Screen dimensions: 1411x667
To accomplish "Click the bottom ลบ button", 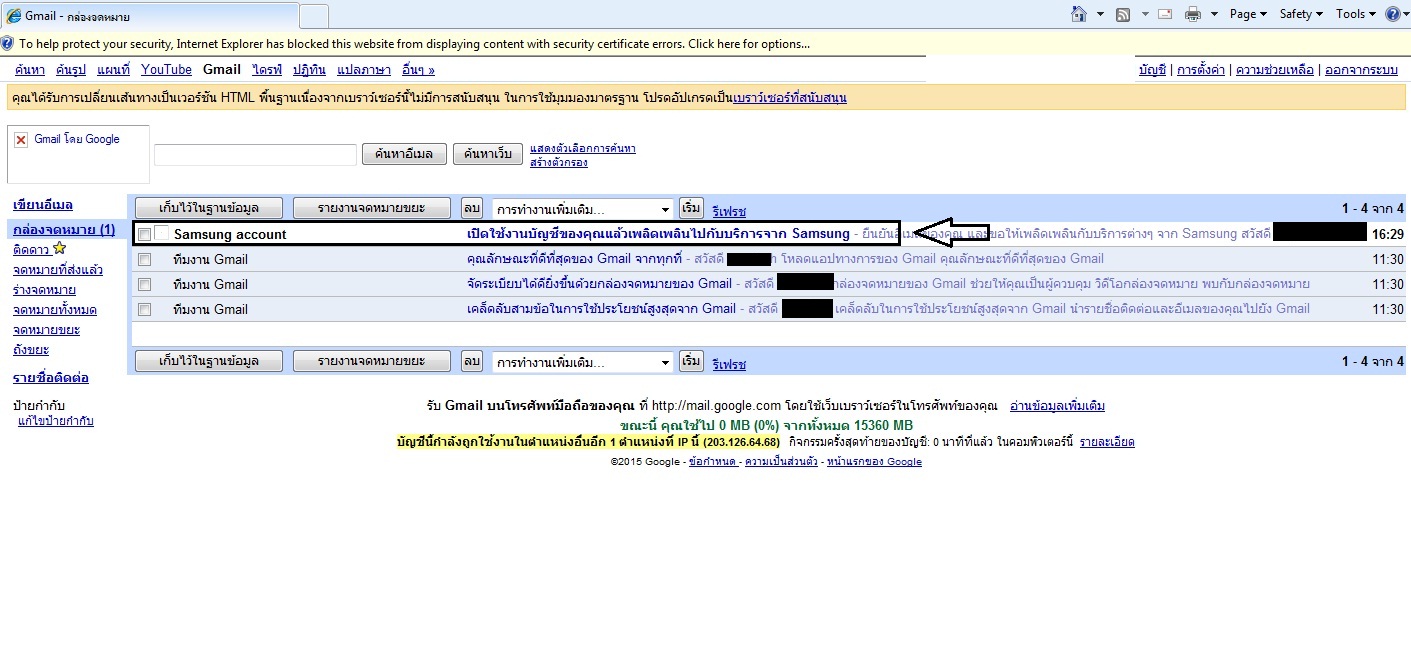I will point(472,361).
